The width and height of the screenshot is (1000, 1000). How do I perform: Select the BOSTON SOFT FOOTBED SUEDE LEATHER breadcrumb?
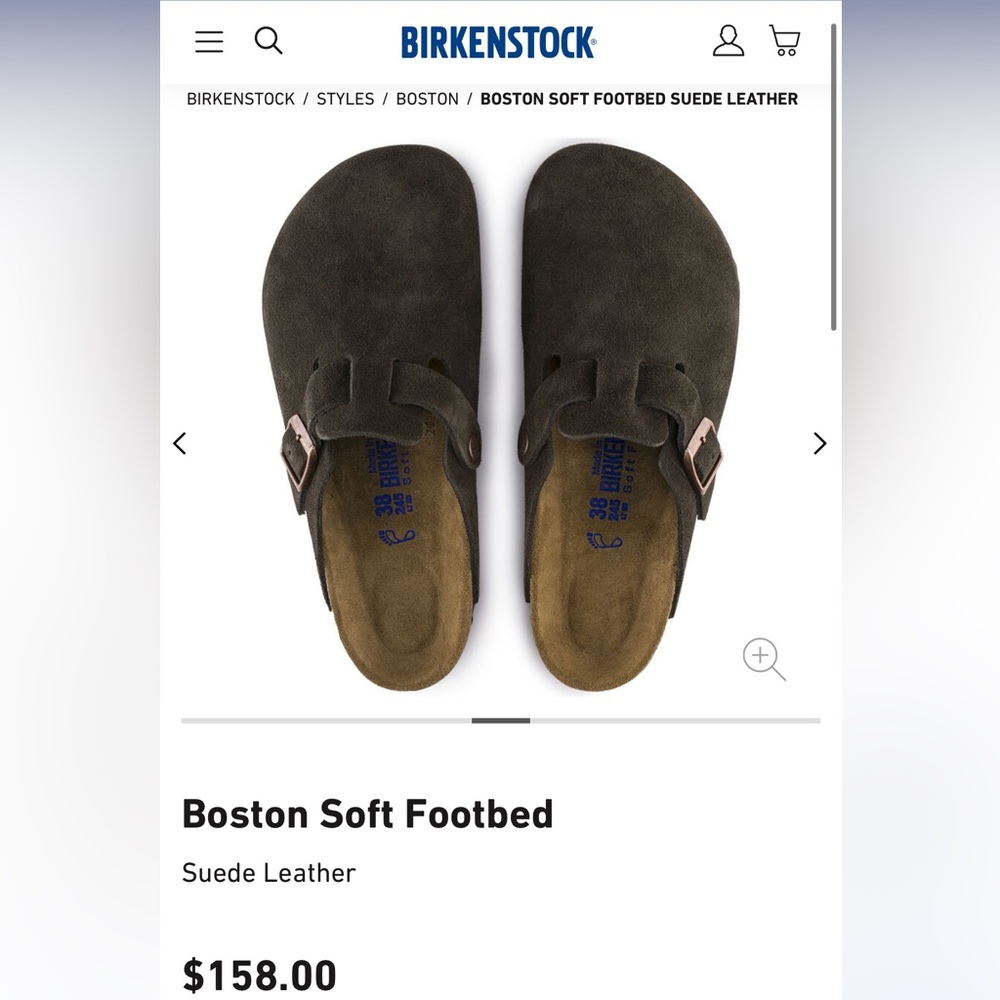pos(639,99)
